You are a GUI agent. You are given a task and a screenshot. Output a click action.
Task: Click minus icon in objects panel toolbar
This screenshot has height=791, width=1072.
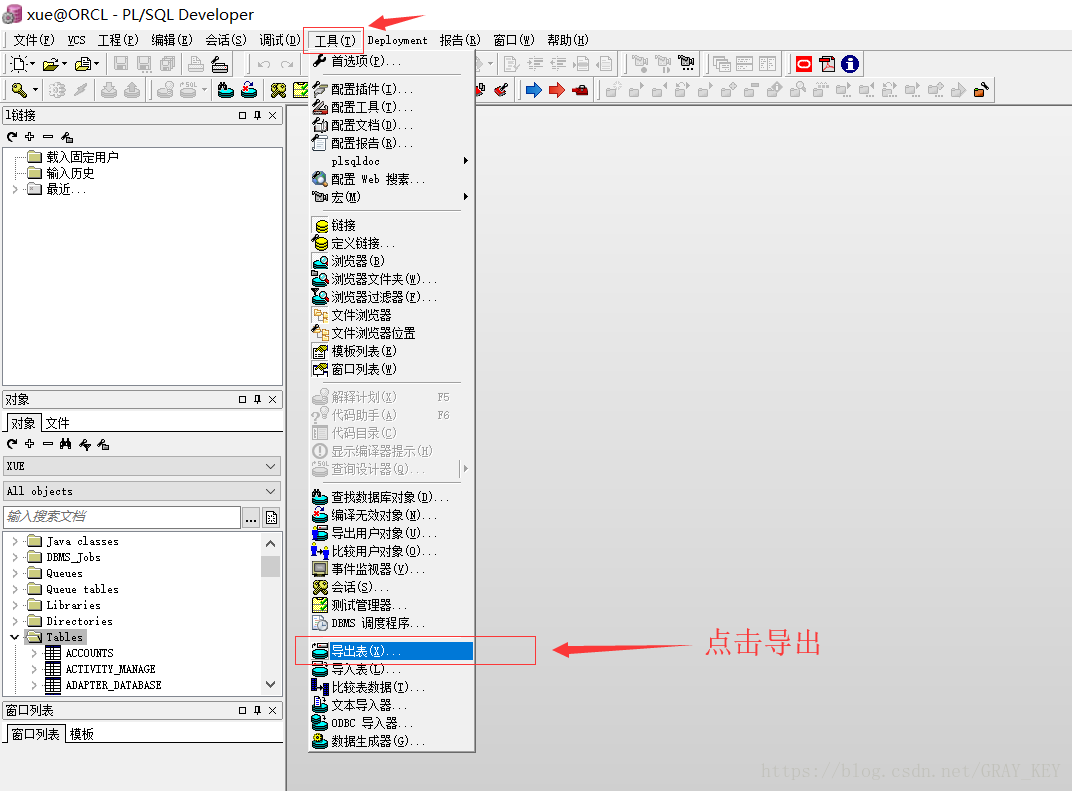click(48, 444)
